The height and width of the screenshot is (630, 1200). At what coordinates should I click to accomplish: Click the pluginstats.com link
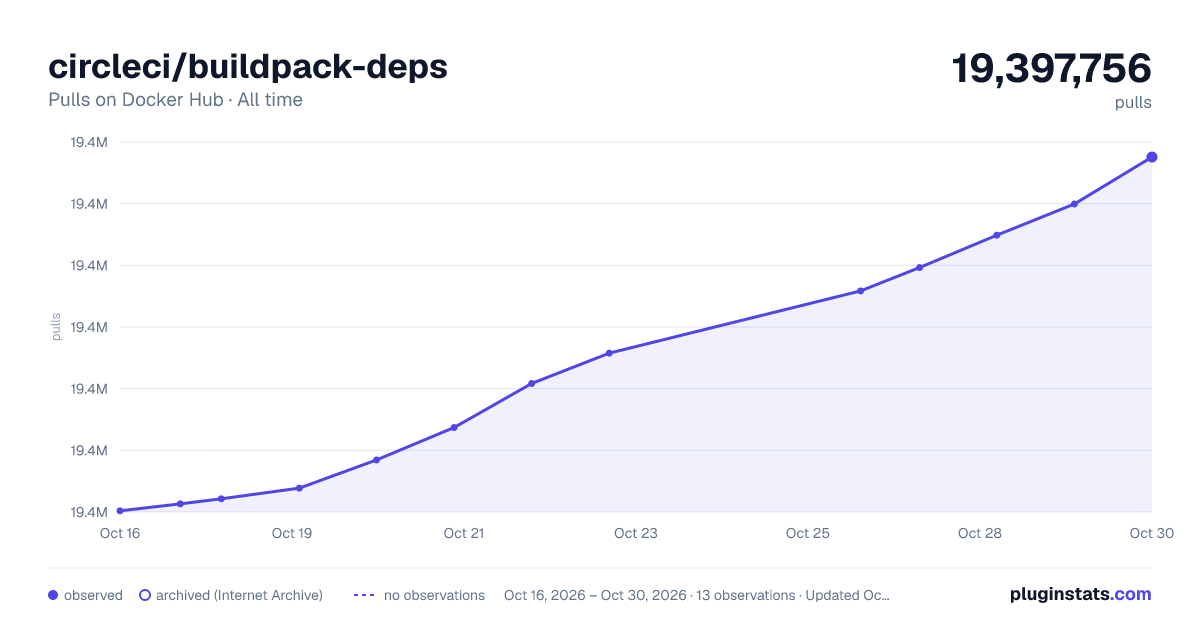(x=1080, y=594)
